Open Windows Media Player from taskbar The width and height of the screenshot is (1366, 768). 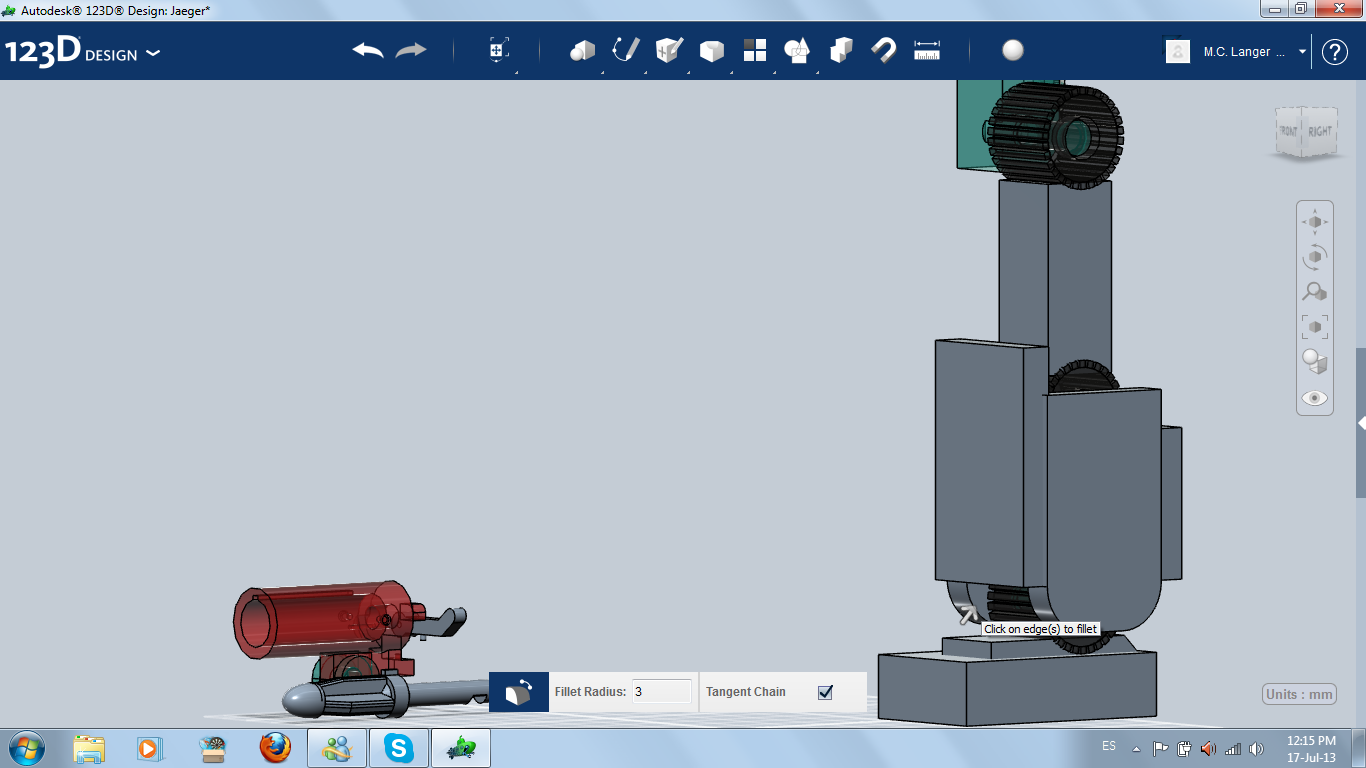pyautogui.click(x=149, y=748)
